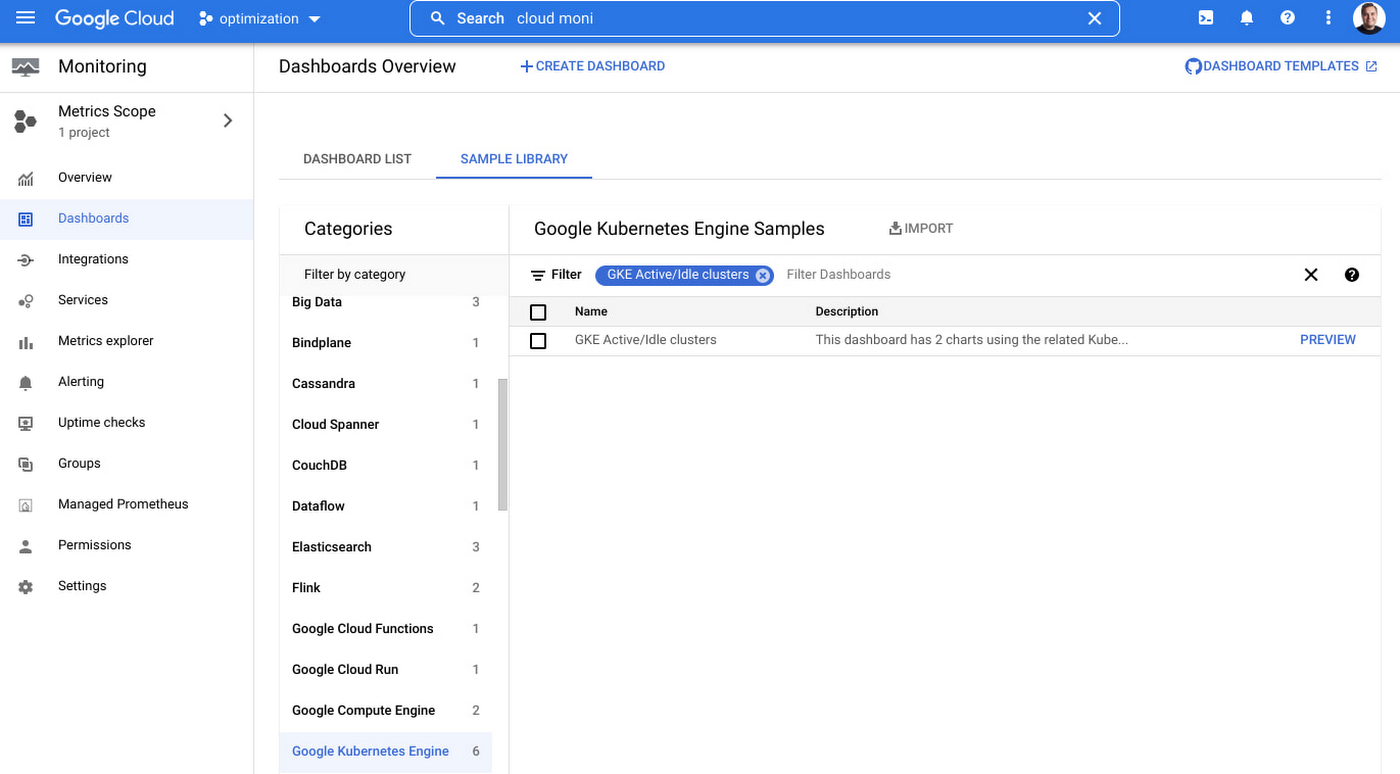Click Create Dashboard button
The image size is (1400, 774).
[592, 66]
